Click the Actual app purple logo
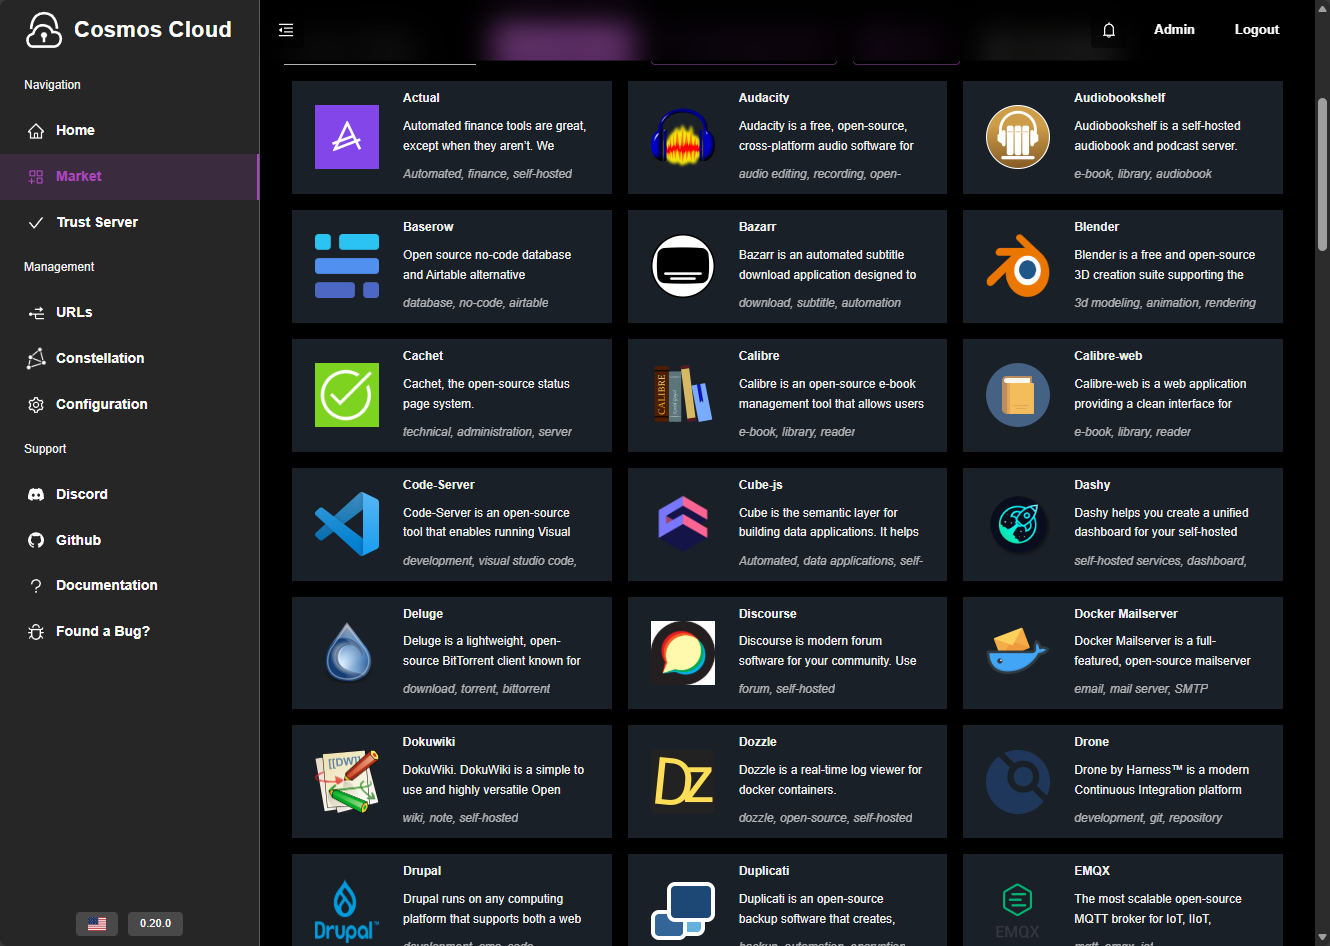1330x946 pixels. click(x=347, y=137)
